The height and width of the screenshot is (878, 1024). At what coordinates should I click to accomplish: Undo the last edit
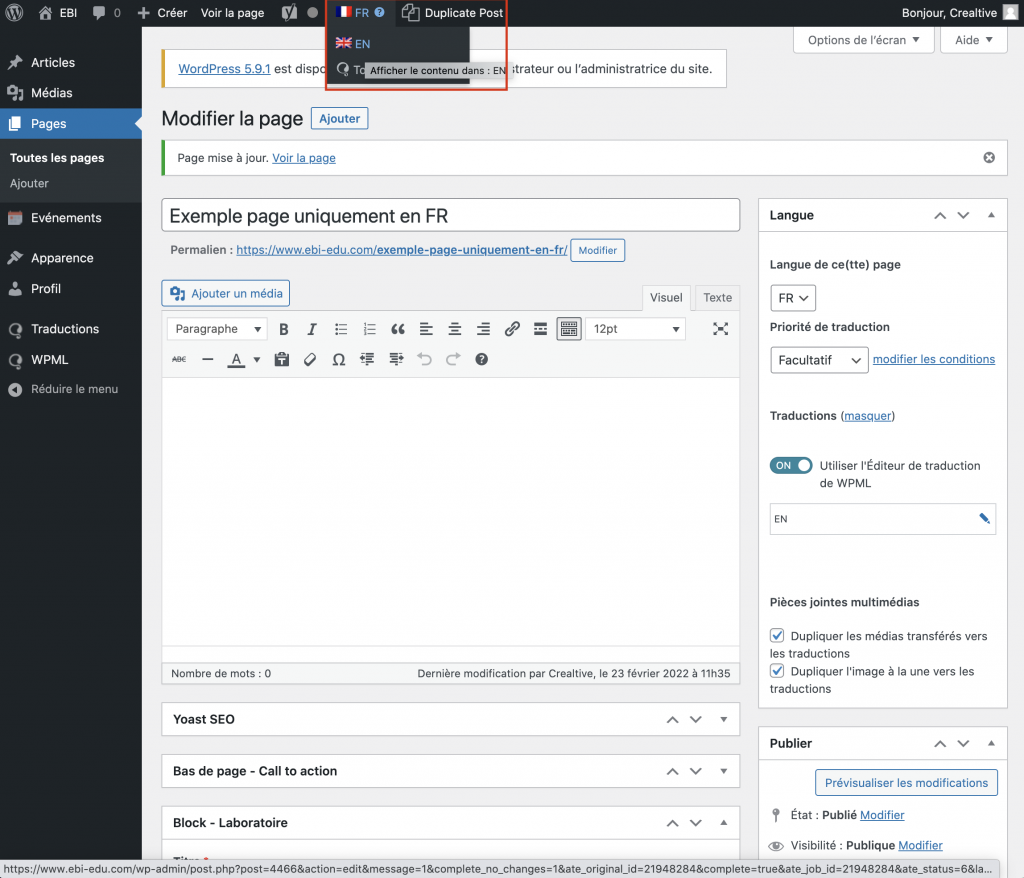pos(424,359)
